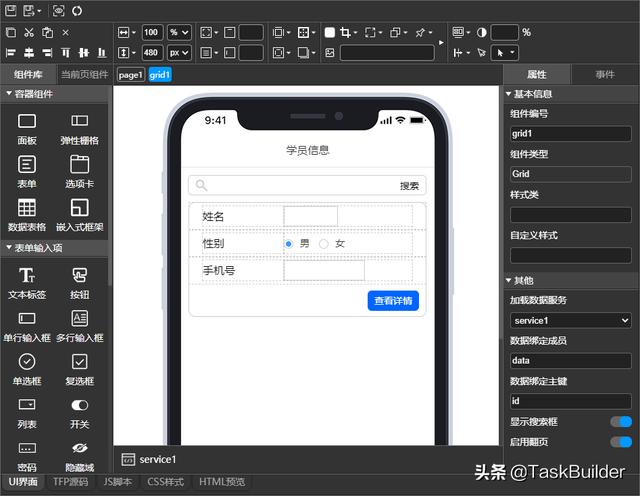Click the save icon in top toolbar
Image resolution: width=640 pixels, height=496 pixels.
[x=11, y=11]
